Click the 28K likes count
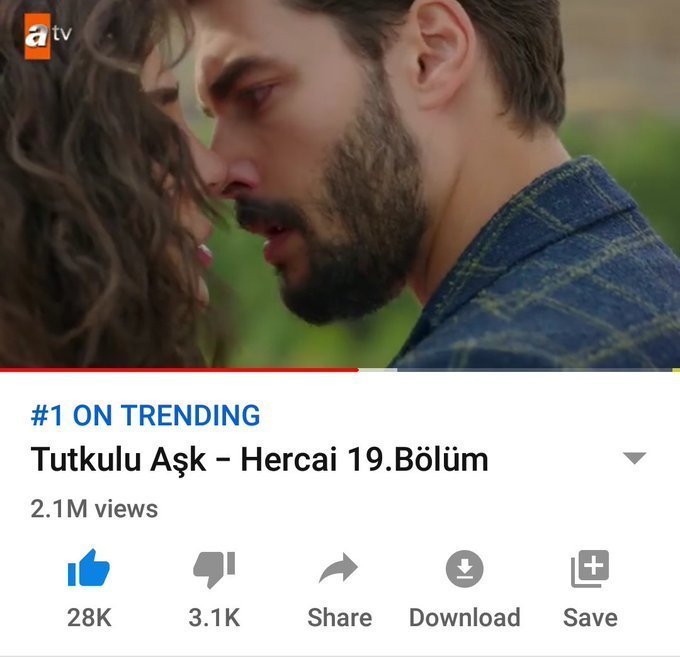 (89, 617)
